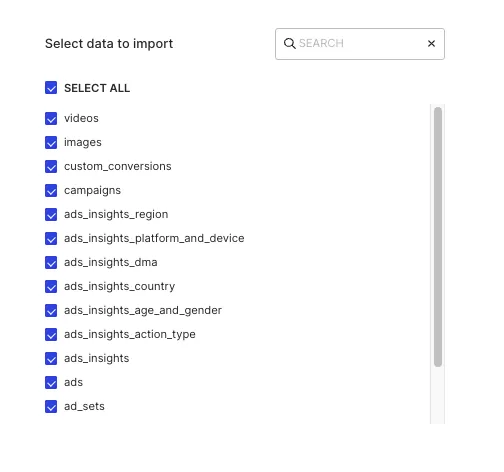This screenshot has height=472, width=504.
Task: Uncheck ads_insights_action_type checkbox
Action: (51, 334)
